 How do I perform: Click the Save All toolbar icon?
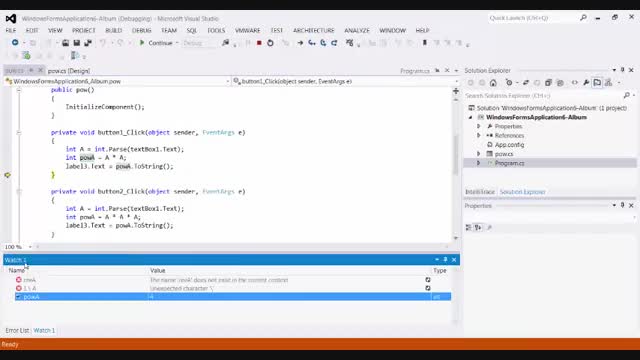[88, 43]
